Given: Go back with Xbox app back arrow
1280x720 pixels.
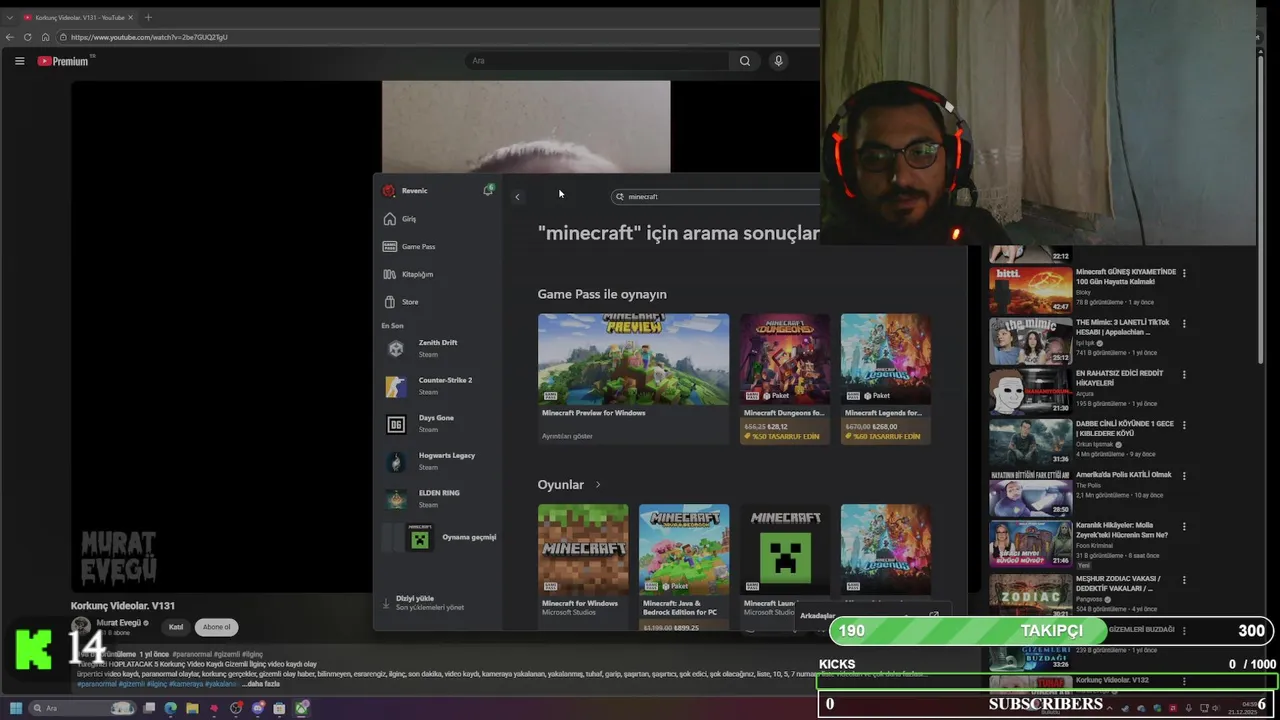Looking at the screenshot, I should pyautogui.click(x=517, y=197).
